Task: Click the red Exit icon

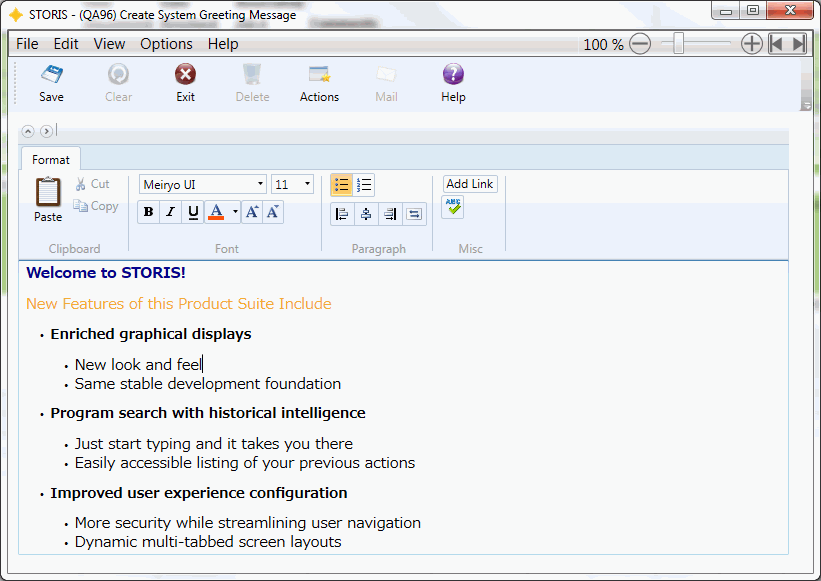Action: [x=185, y=76]
